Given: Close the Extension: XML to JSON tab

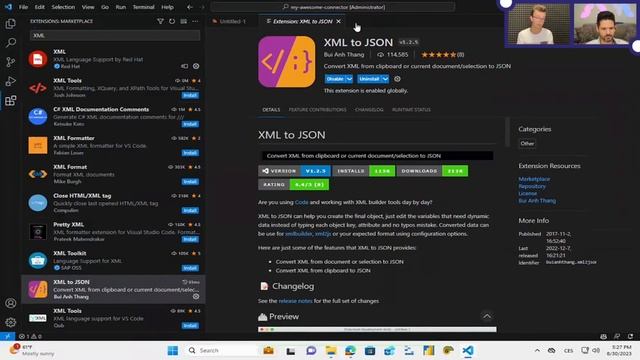Looking at the screenshot, I should click(338, 21).
